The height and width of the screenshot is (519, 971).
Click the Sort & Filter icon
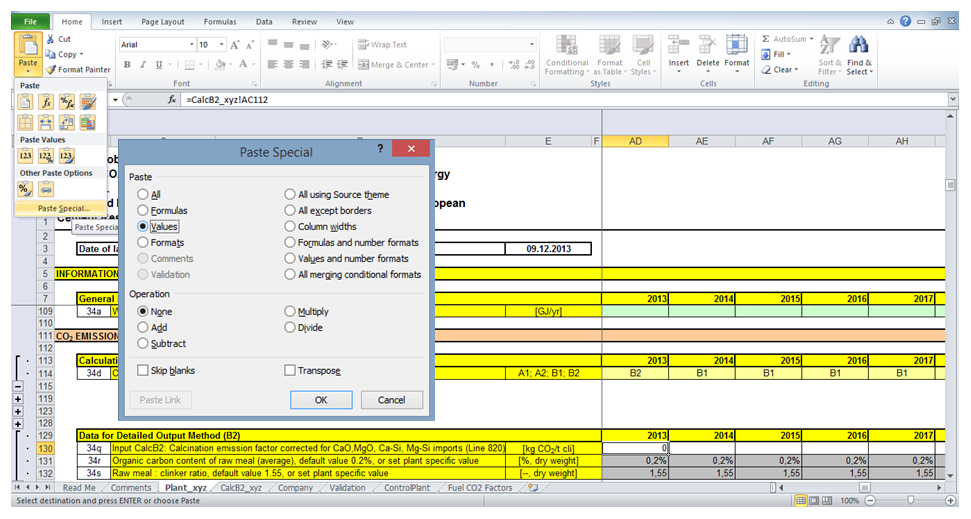point(829,45)
